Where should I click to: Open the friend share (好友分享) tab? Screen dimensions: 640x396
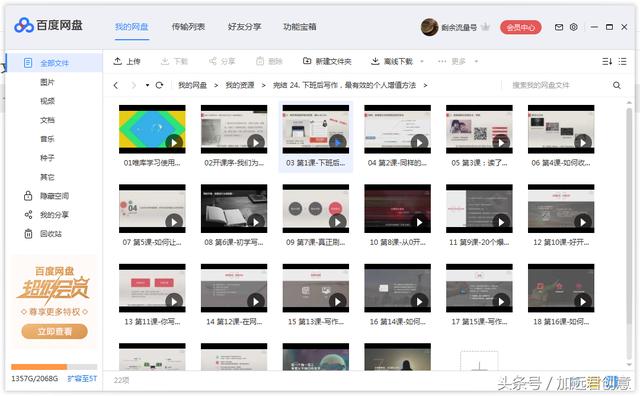244,27
